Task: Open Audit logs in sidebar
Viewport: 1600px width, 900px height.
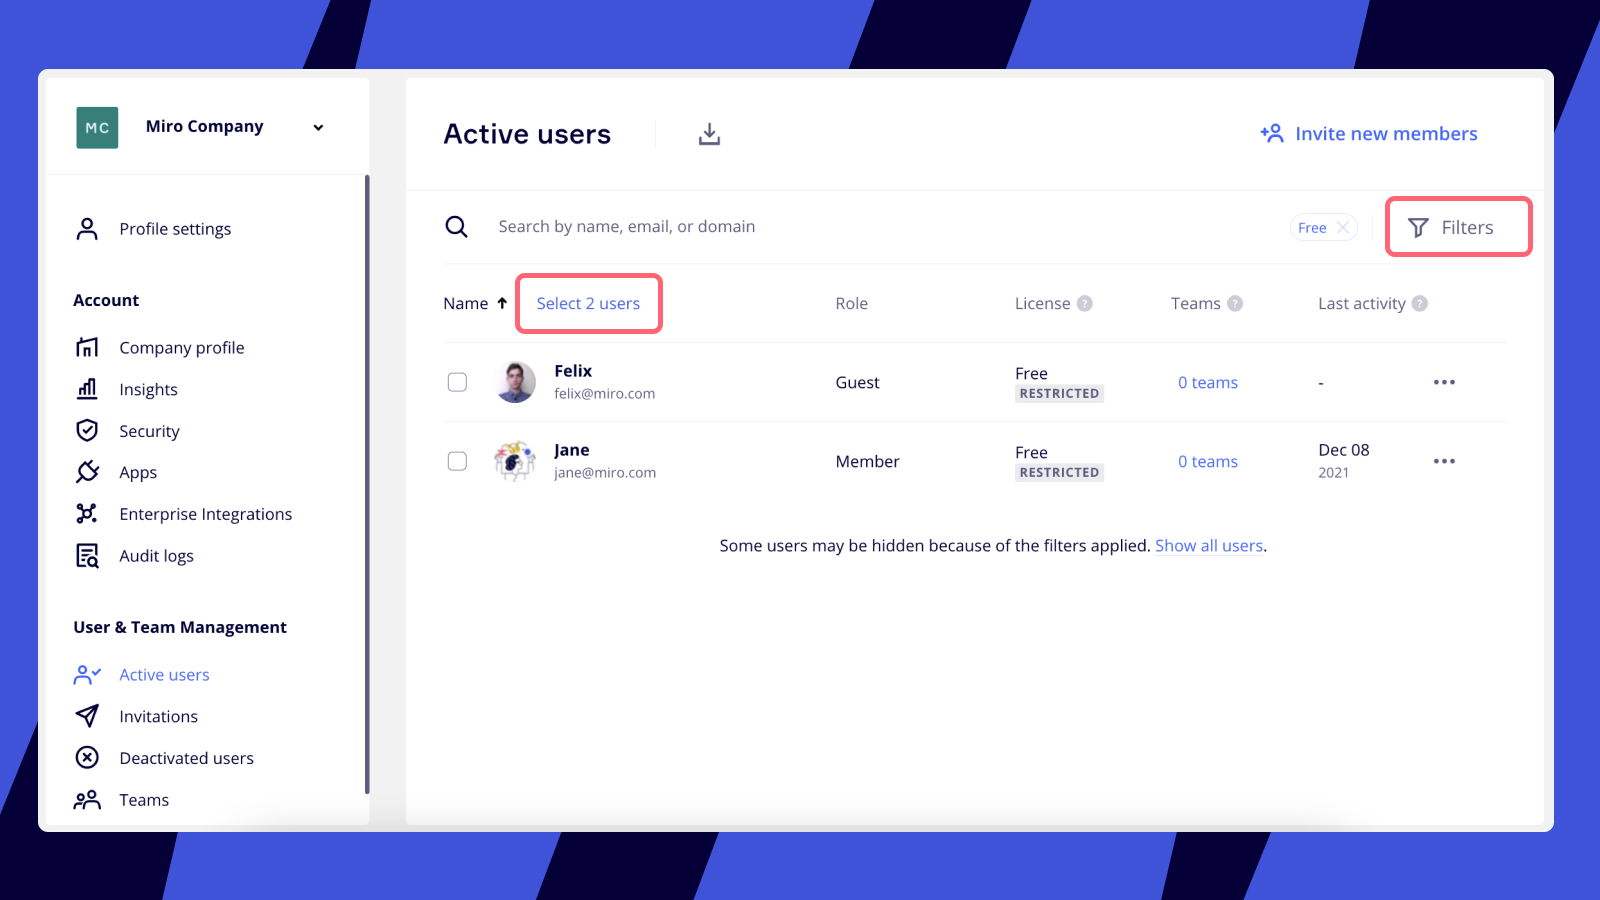Action: tap(156, 556)
